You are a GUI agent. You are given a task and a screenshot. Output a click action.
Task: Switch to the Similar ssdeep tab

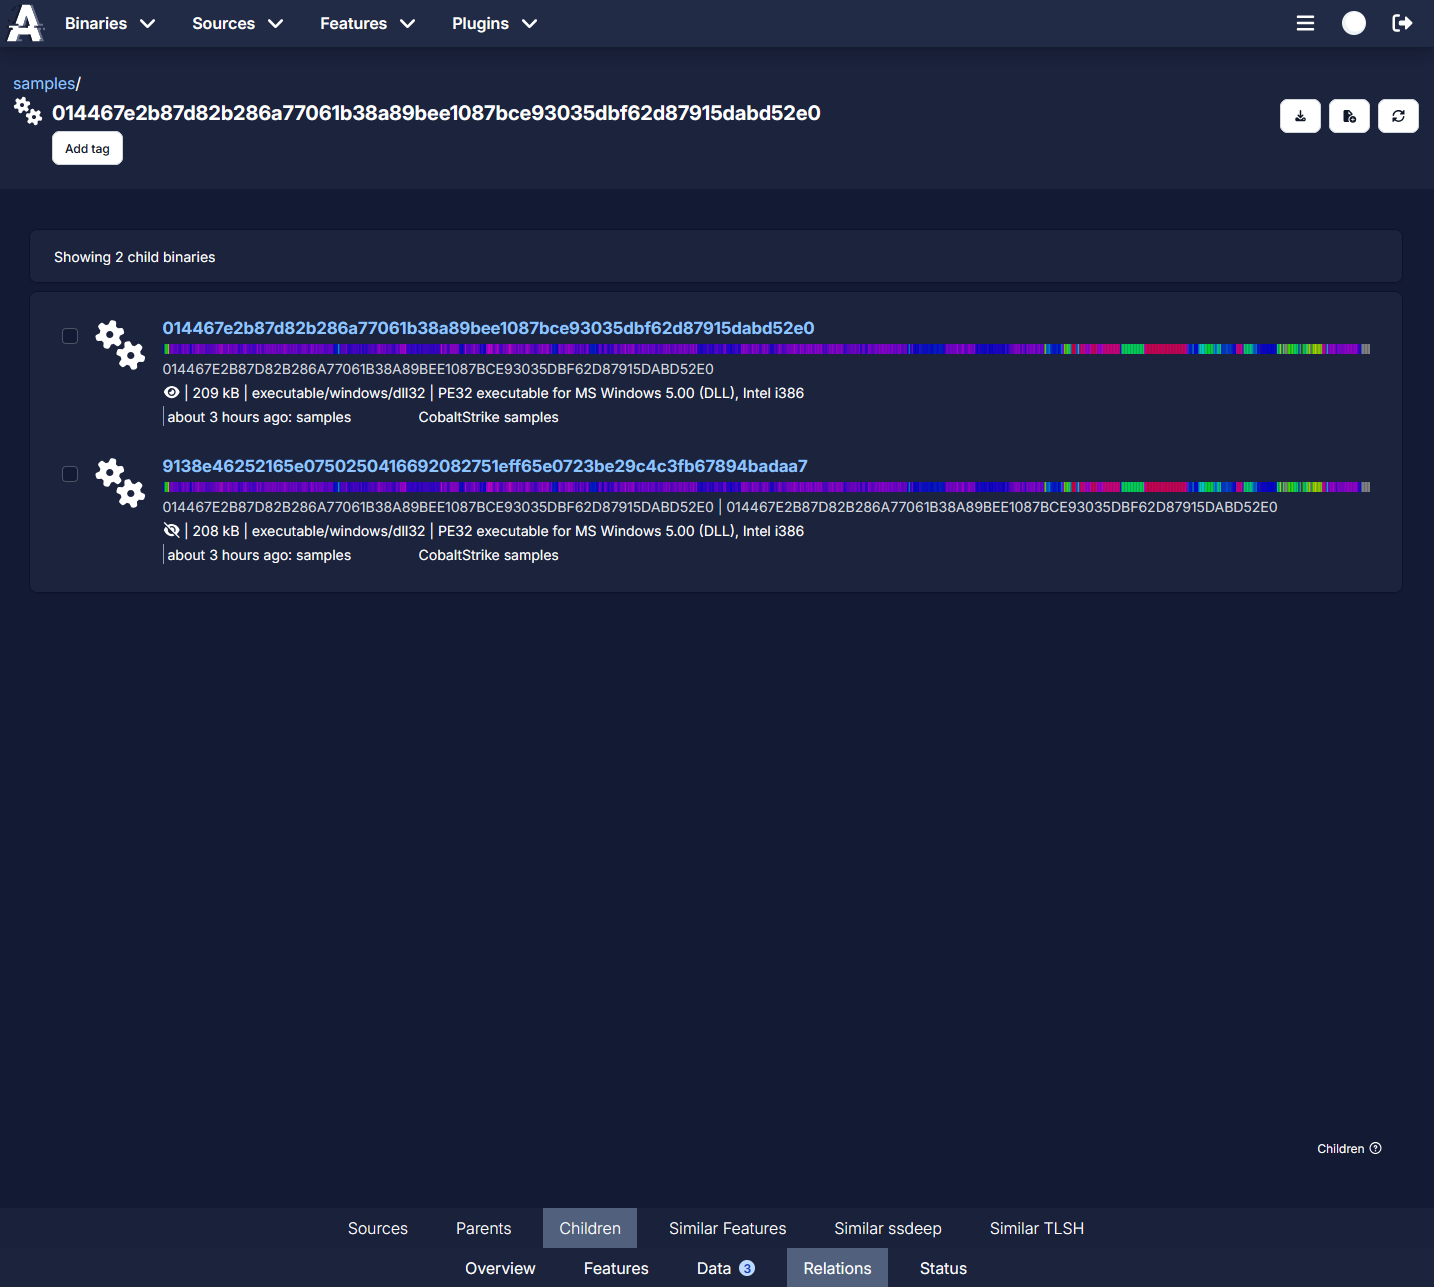coord(887,1228)
